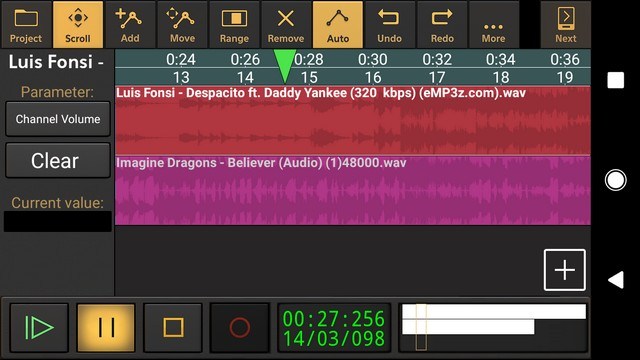The image size is (640, 360).
Task: Pause playback with the pause button
Action: click(x=106, y=327)
